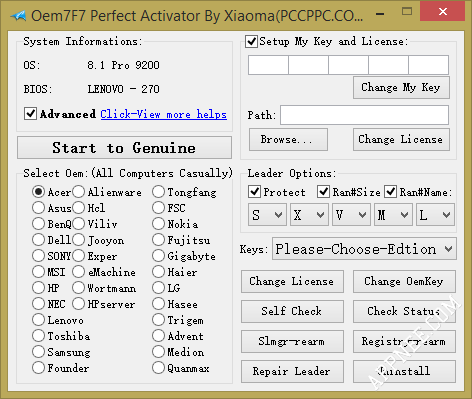
Task: Open the leader dropdown showing L
Action: click(435, 215)
